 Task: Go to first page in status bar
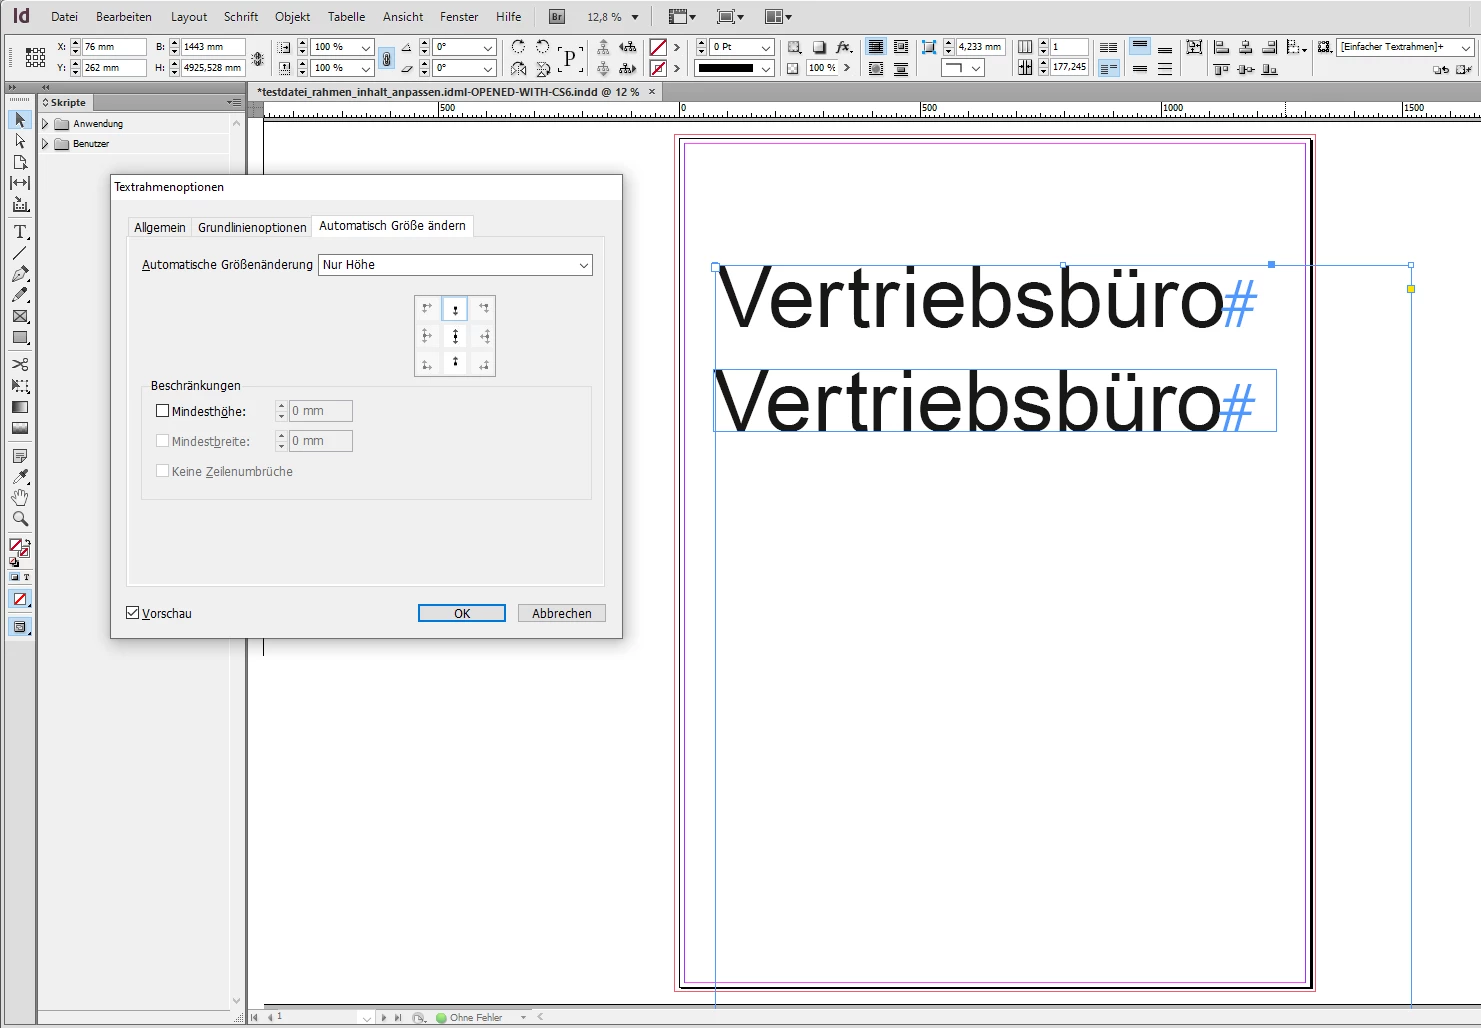pos(255,1017)
